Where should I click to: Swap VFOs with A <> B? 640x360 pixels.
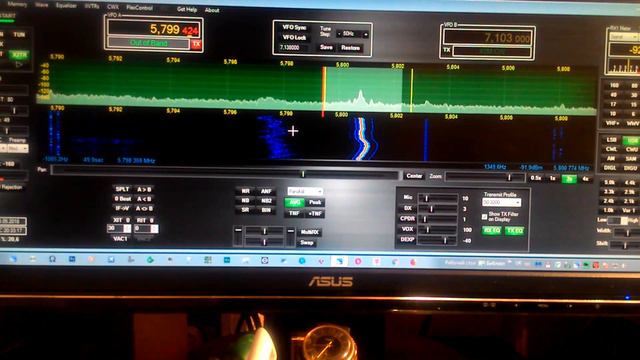pos(144,209)
